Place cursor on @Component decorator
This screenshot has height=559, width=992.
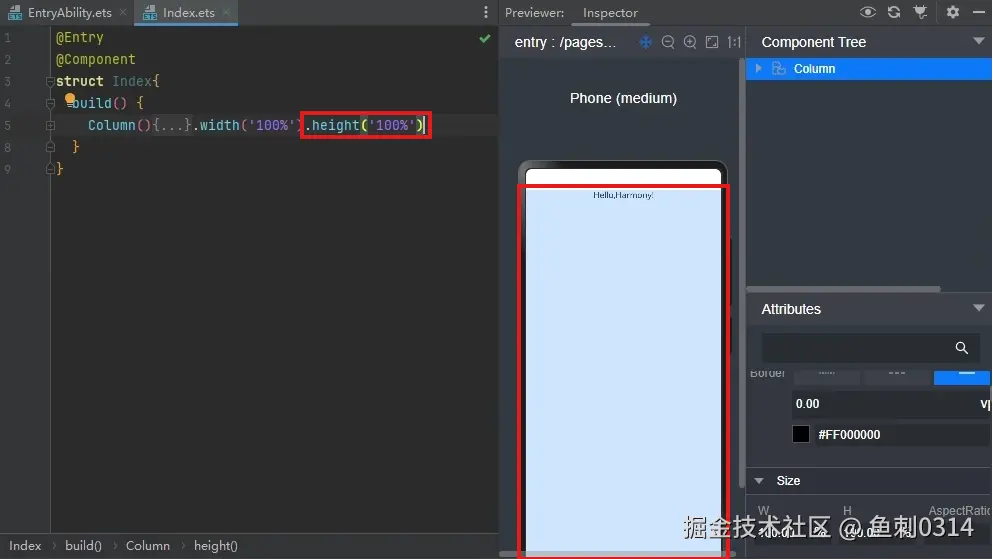click(x=96, y=59)
